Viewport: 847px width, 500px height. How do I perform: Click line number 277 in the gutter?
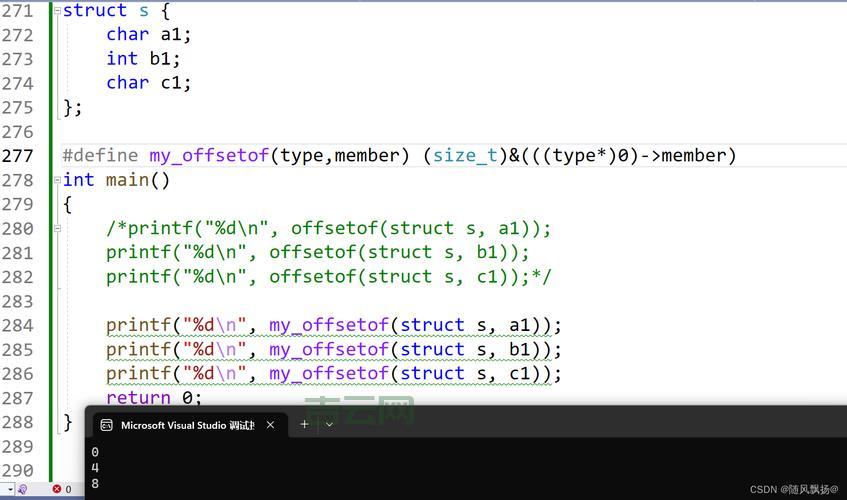click(x=18, y=156)
